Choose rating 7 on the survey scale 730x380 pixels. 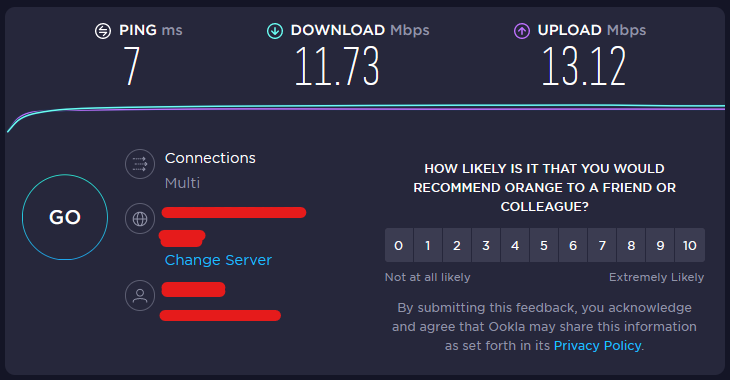pos(602,245)
